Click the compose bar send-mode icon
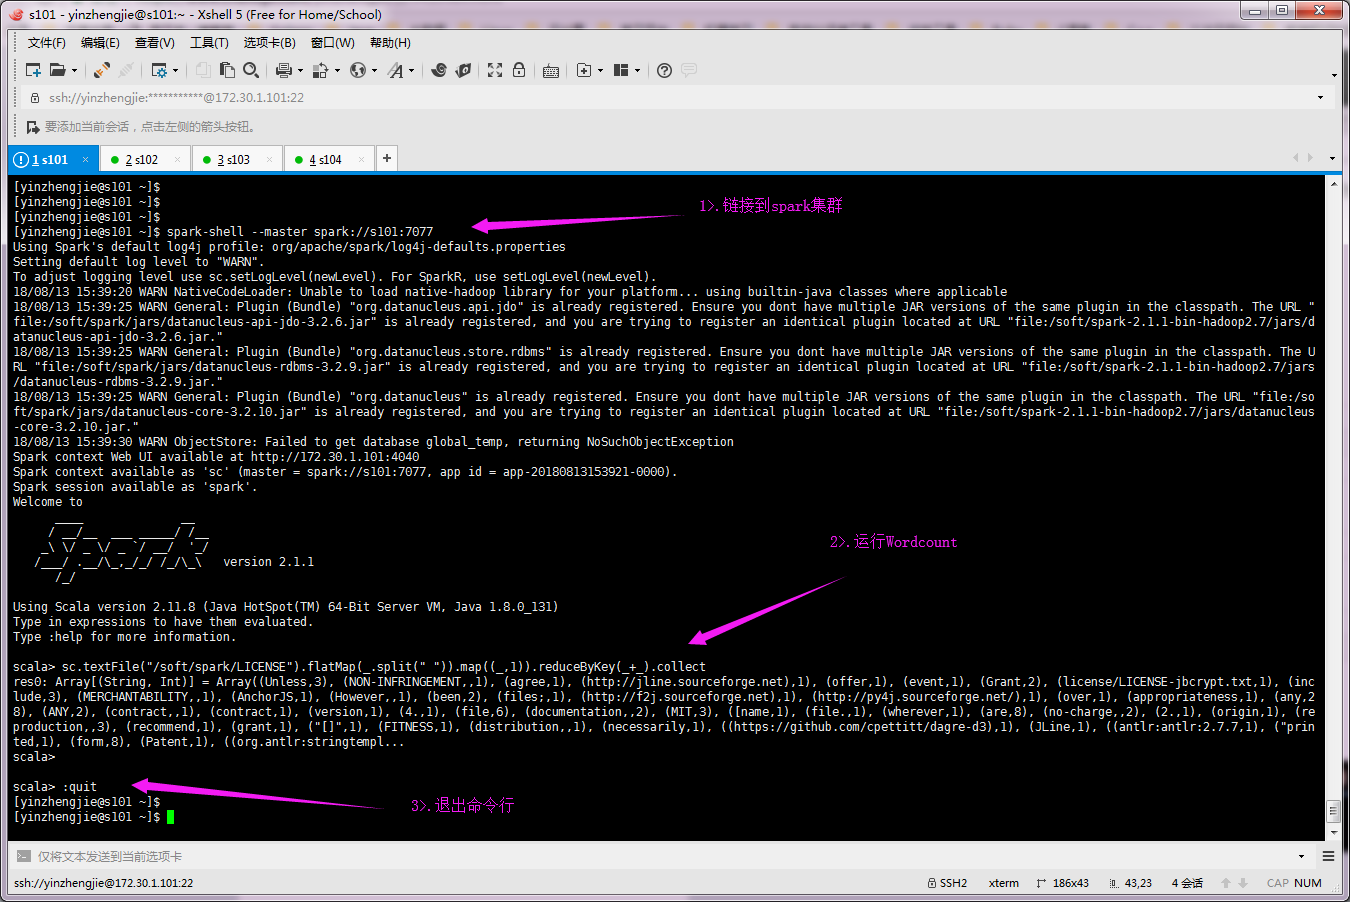 (23, 856)
